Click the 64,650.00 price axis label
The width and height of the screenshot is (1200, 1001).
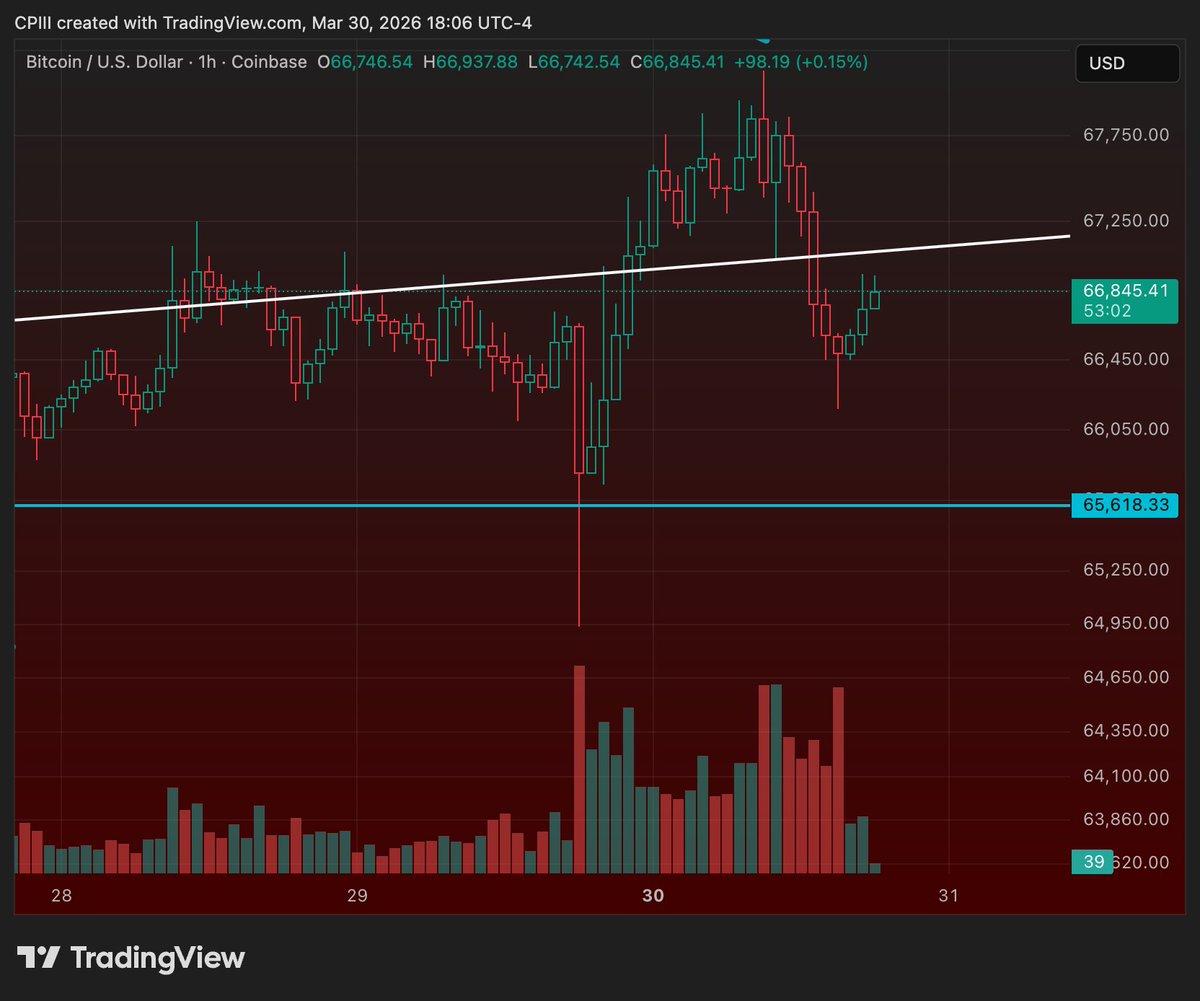(x=1125, y=677)
